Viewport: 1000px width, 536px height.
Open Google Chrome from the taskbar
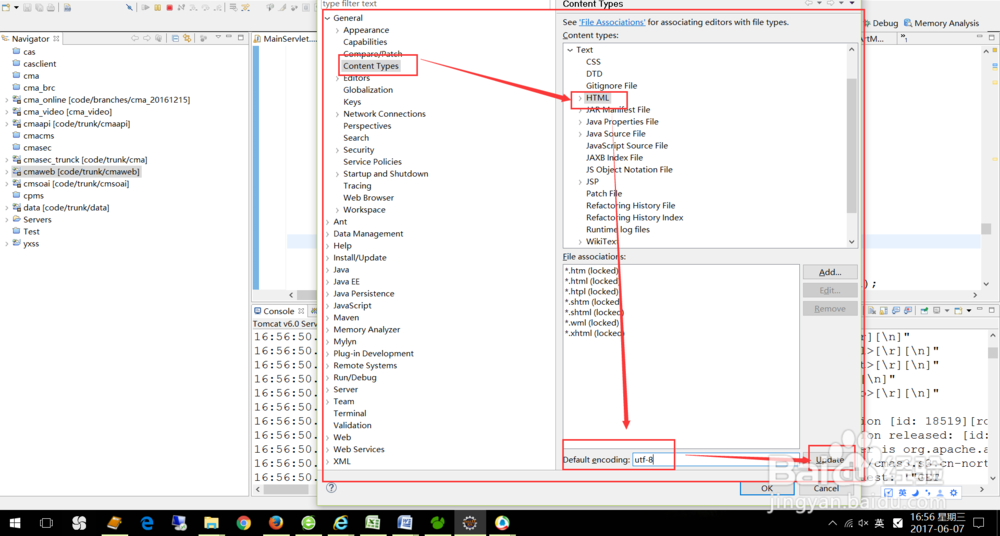click(x=243, y=523)
